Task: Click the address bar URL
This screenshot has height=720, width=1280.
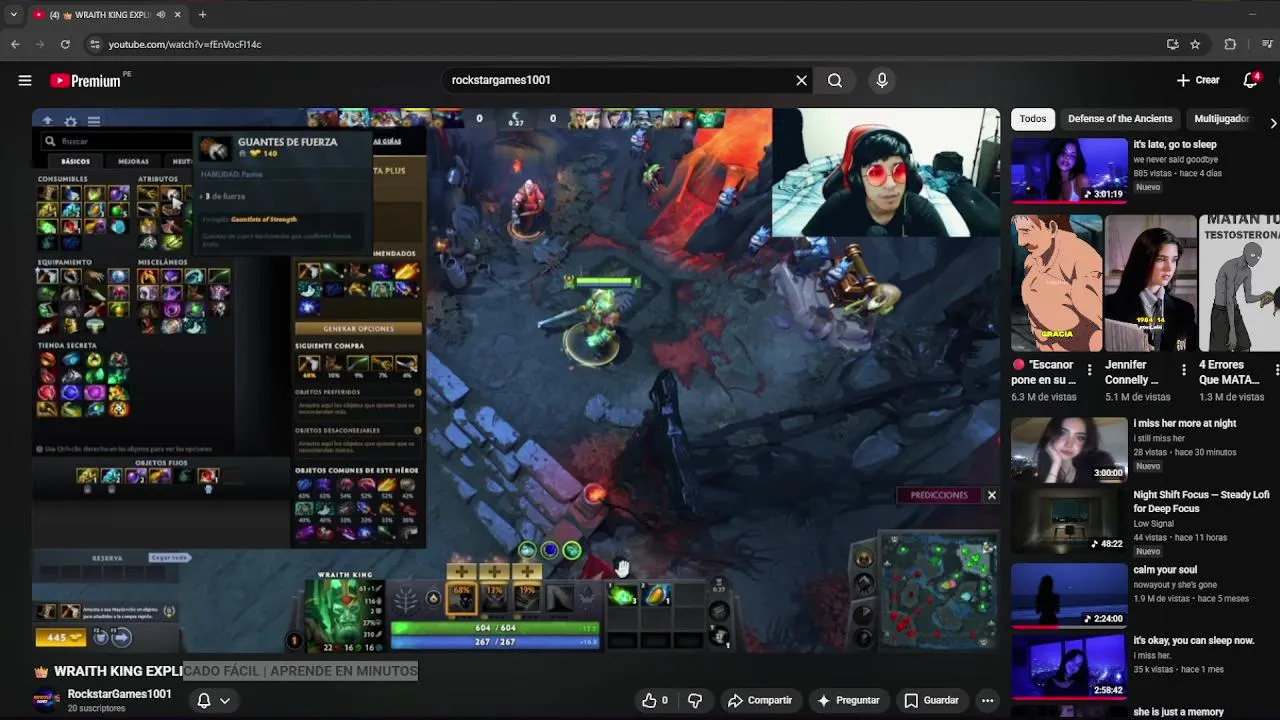Action: (185, 44)
